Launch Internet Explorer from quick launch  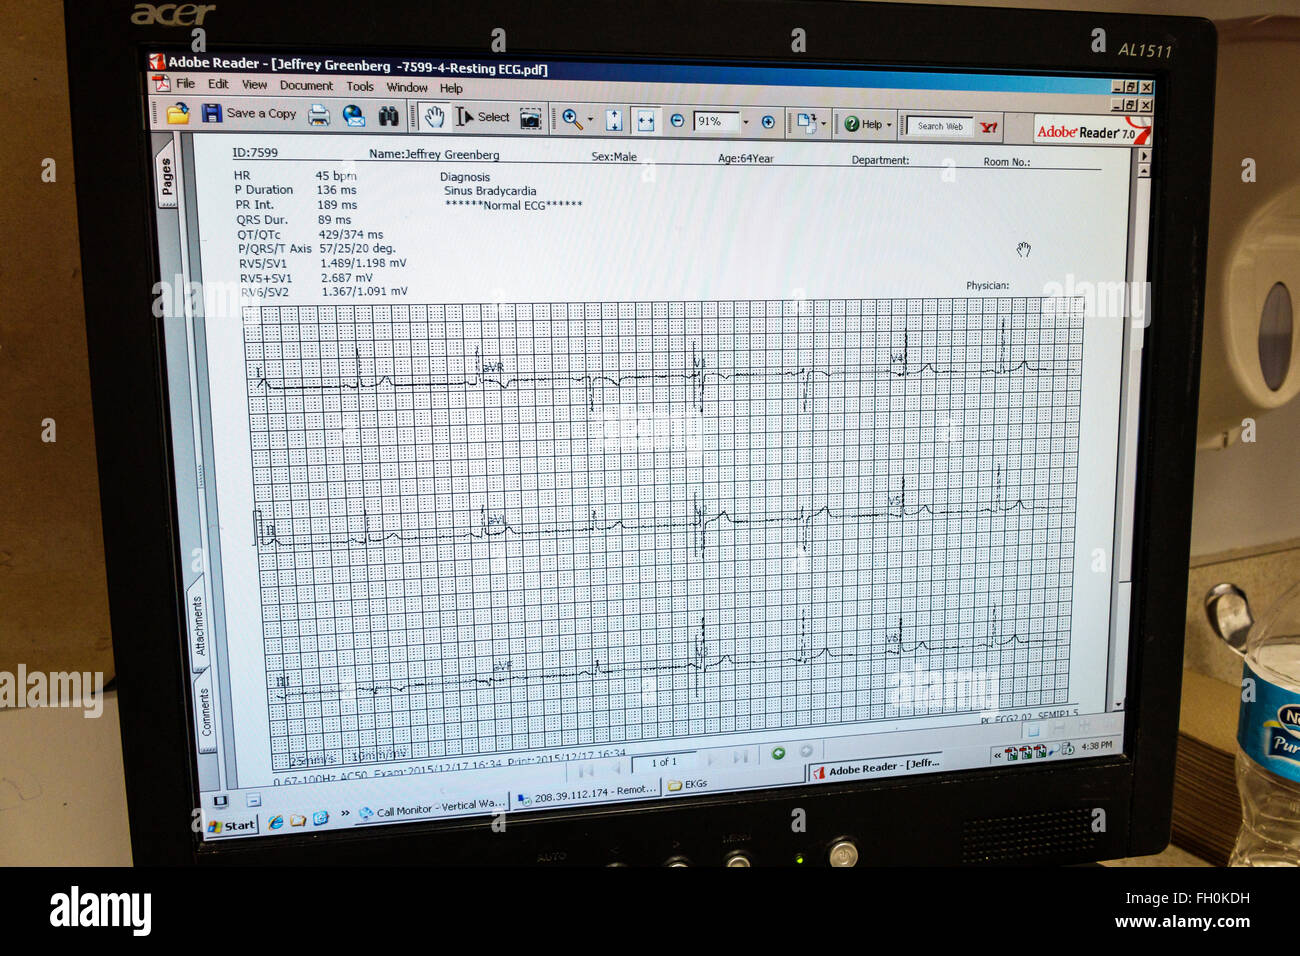pos(276,822)
